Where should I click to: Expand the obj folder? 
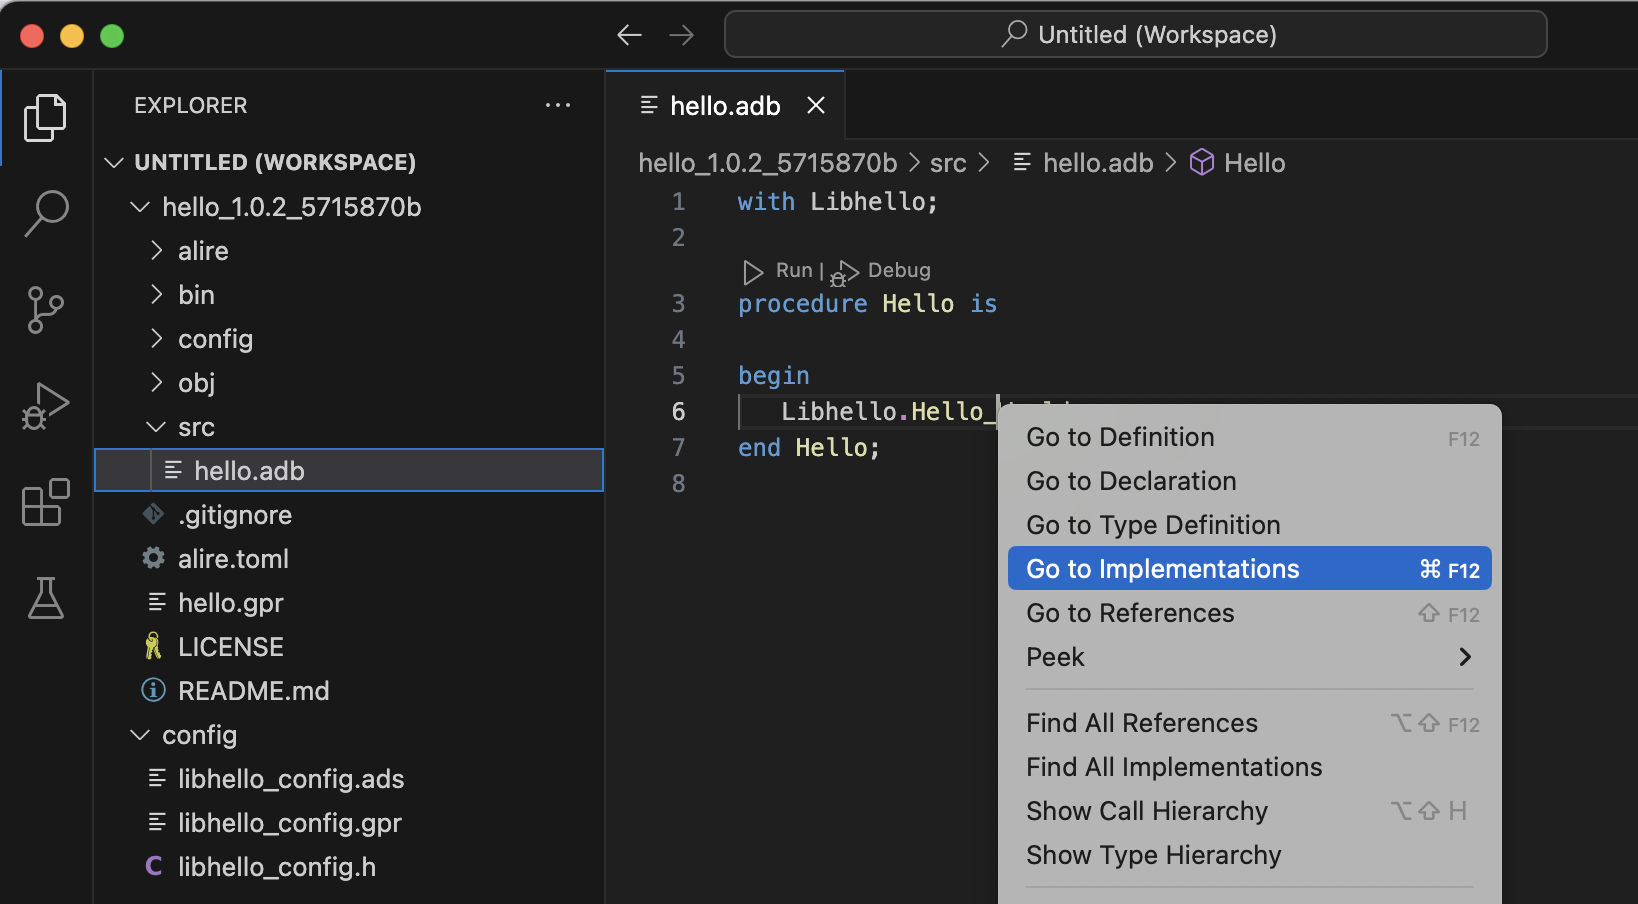coord(196,383)
